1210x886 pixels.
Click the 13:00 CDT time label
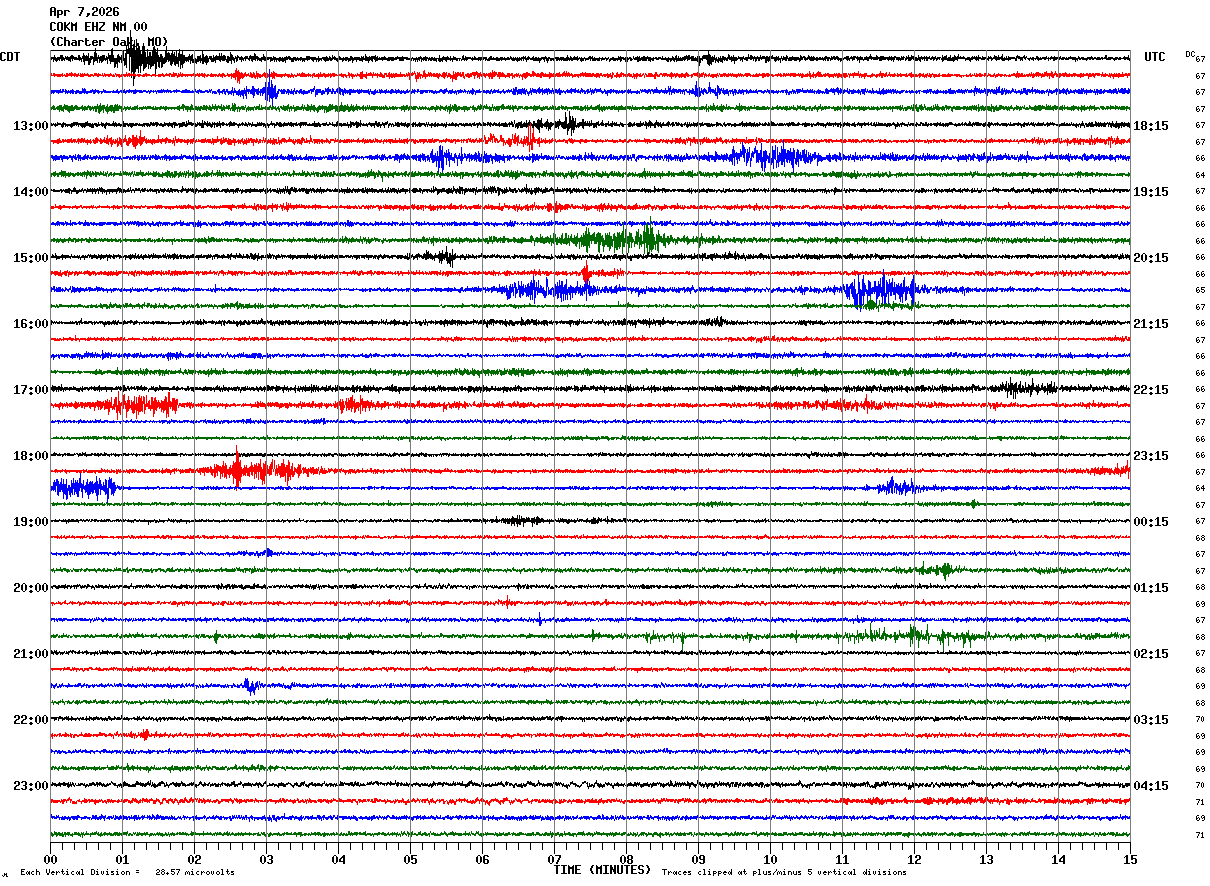pyautogui.click(x=30, y=126)
